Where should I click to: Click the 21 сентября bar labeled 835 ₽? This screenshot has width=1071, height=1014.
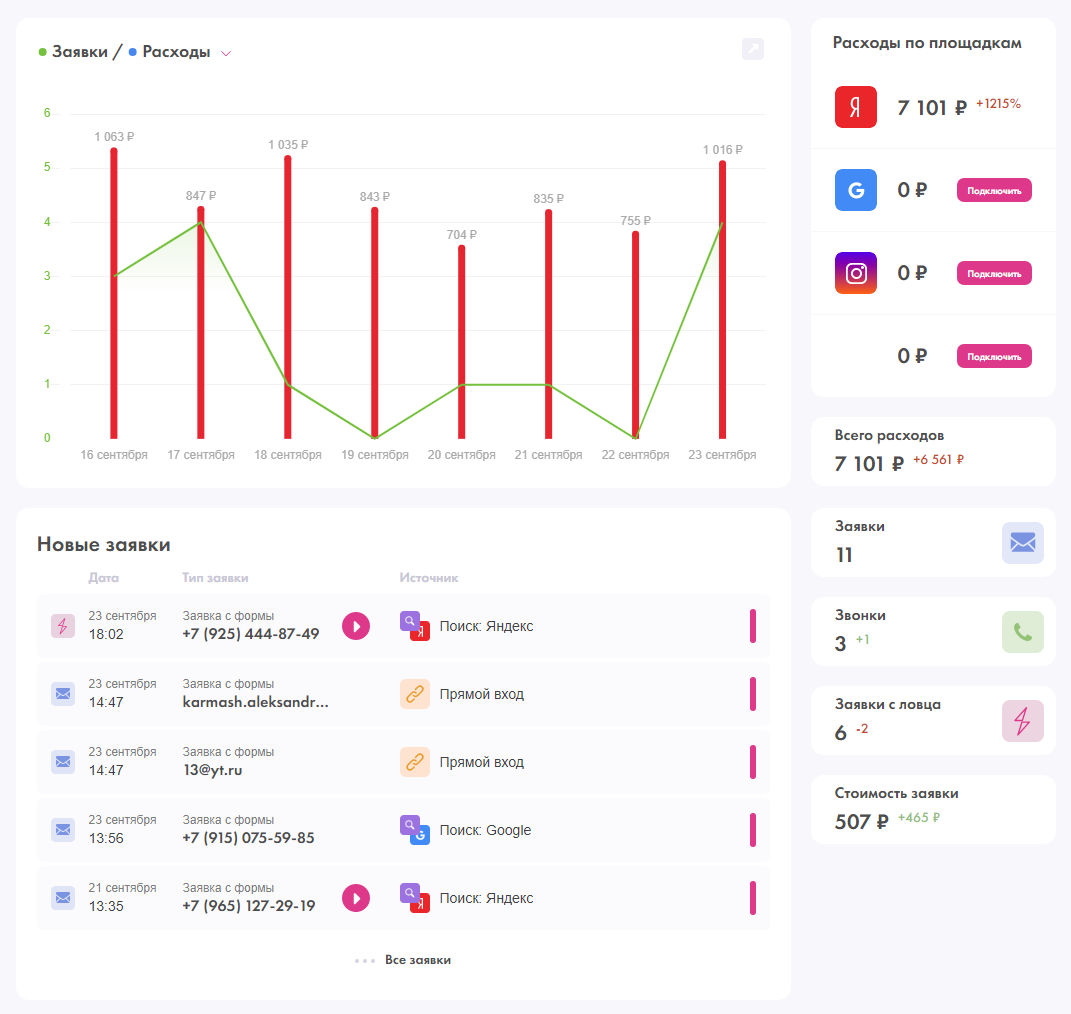(548, 324)
